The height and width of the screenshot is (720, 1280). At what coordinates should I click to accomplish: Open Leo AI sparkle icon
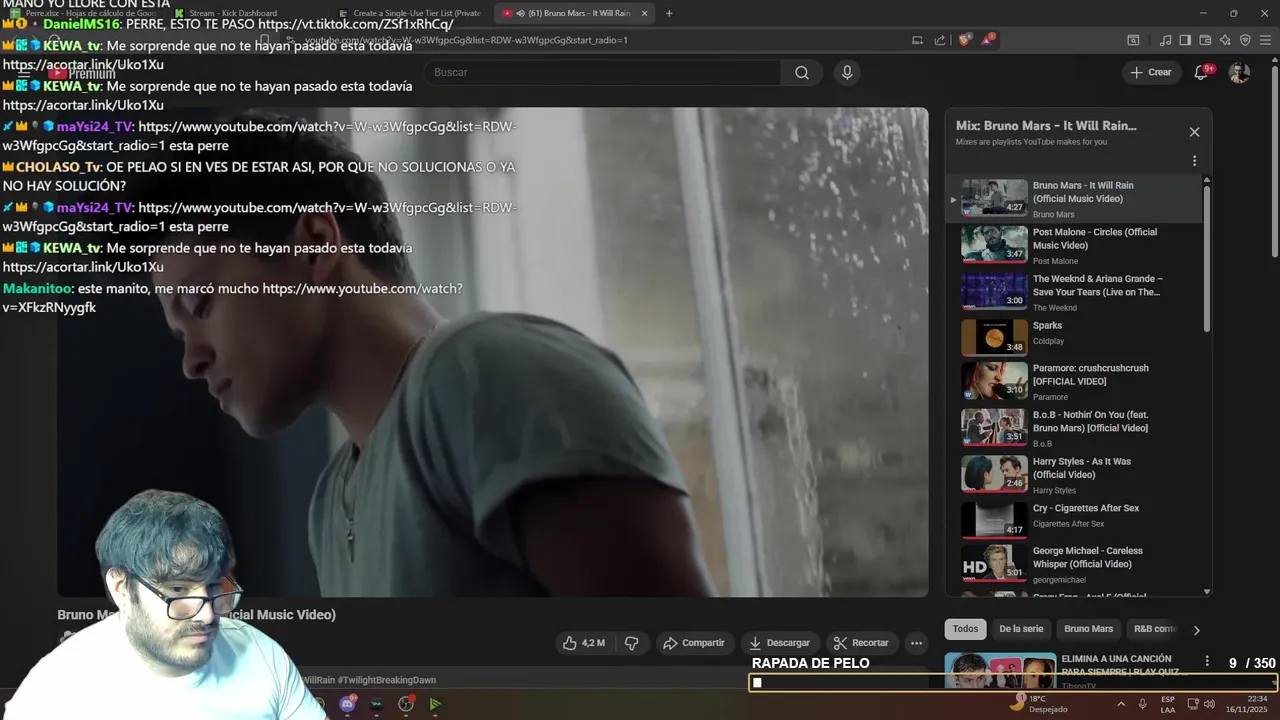pyautogui.click(x=1225, y=40)
